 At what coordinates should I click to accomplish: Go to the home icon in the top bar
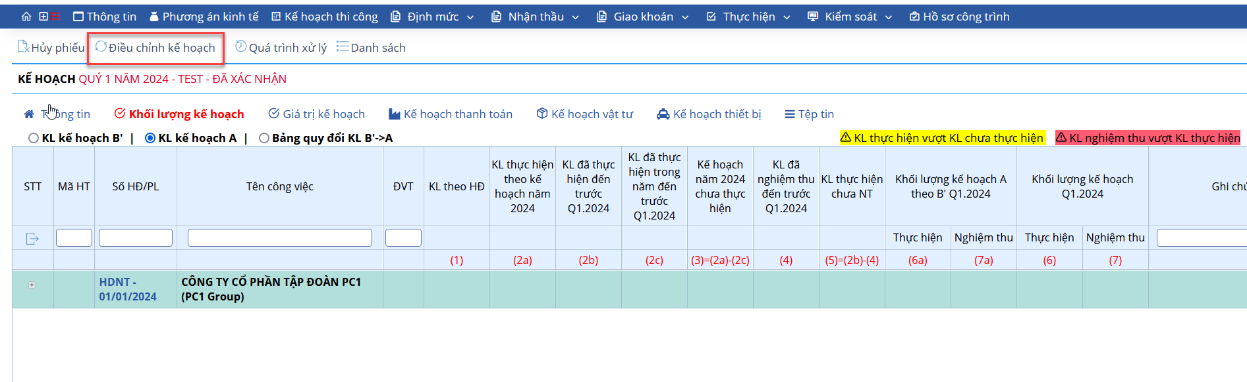pyautogui.click(x=27, y=17)
